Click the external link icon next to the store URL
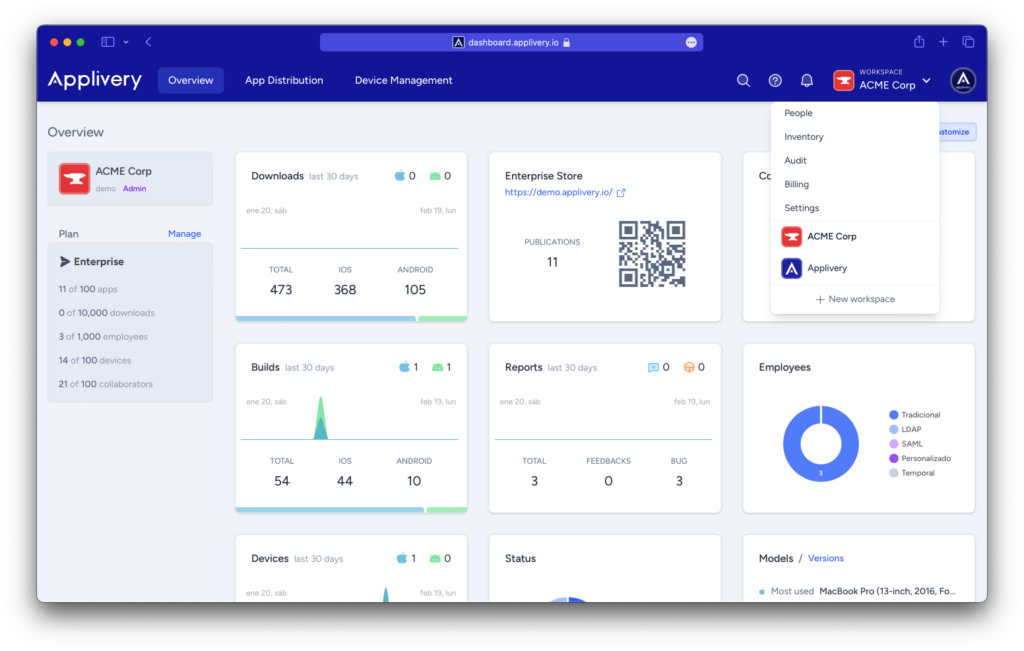Screen dimensions: 1024x651 pos(621,193)
